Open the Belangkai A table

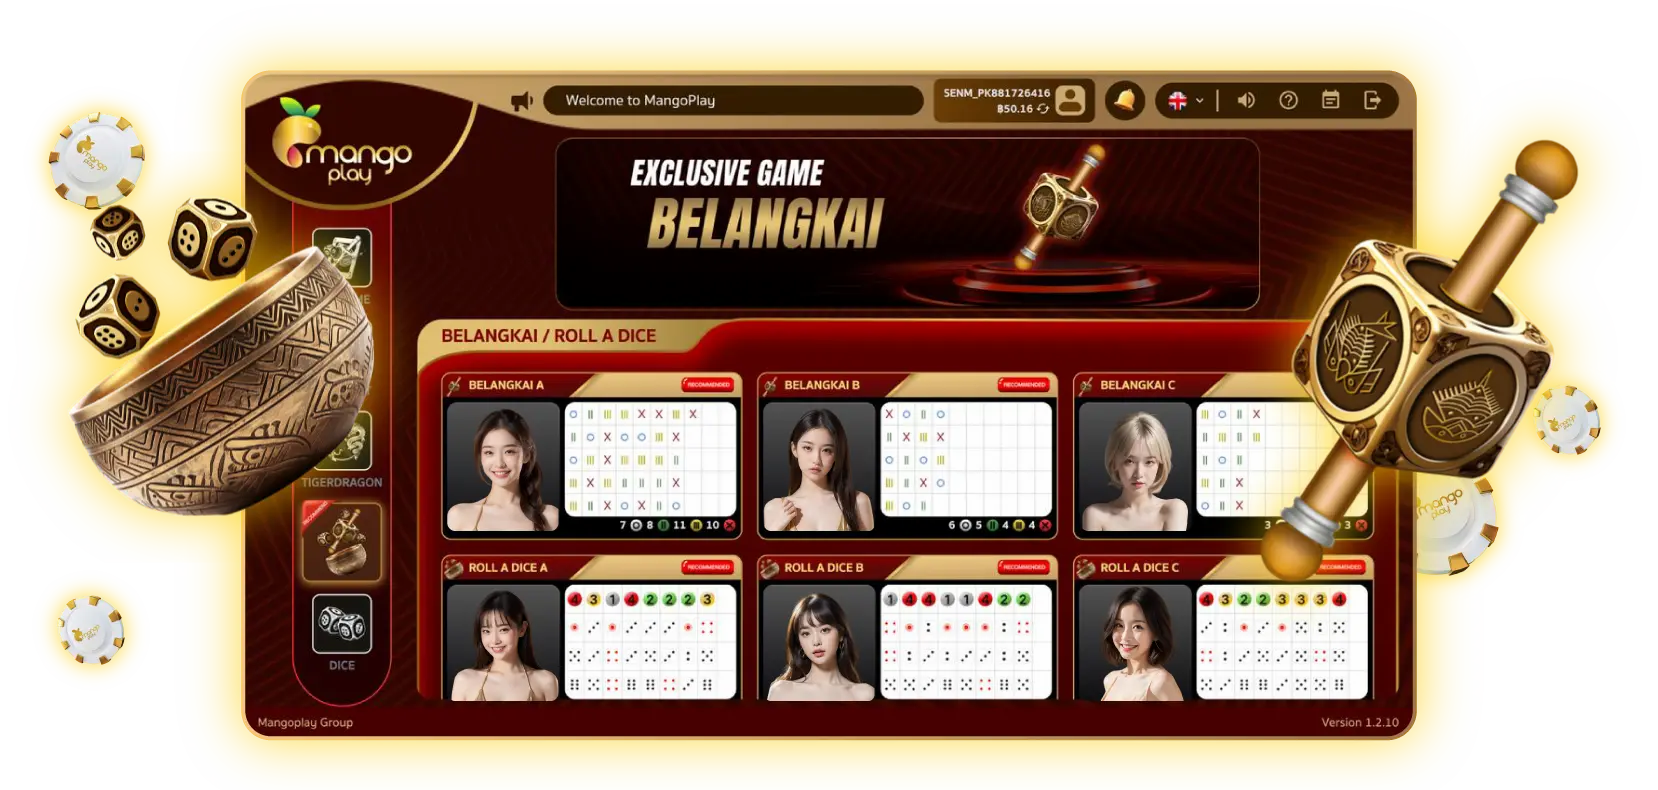[592, 456]
